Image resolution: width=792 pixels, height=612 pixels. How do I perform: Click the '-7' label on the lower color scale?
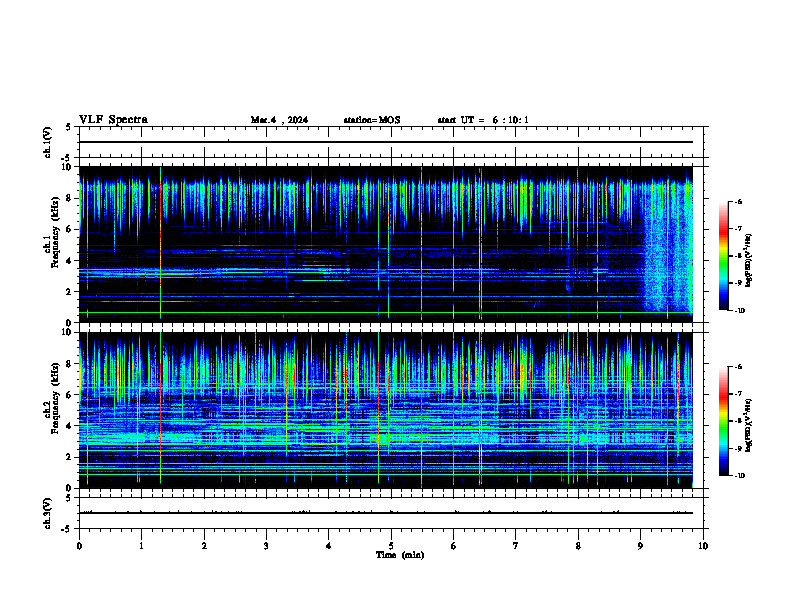coord(737,394)
